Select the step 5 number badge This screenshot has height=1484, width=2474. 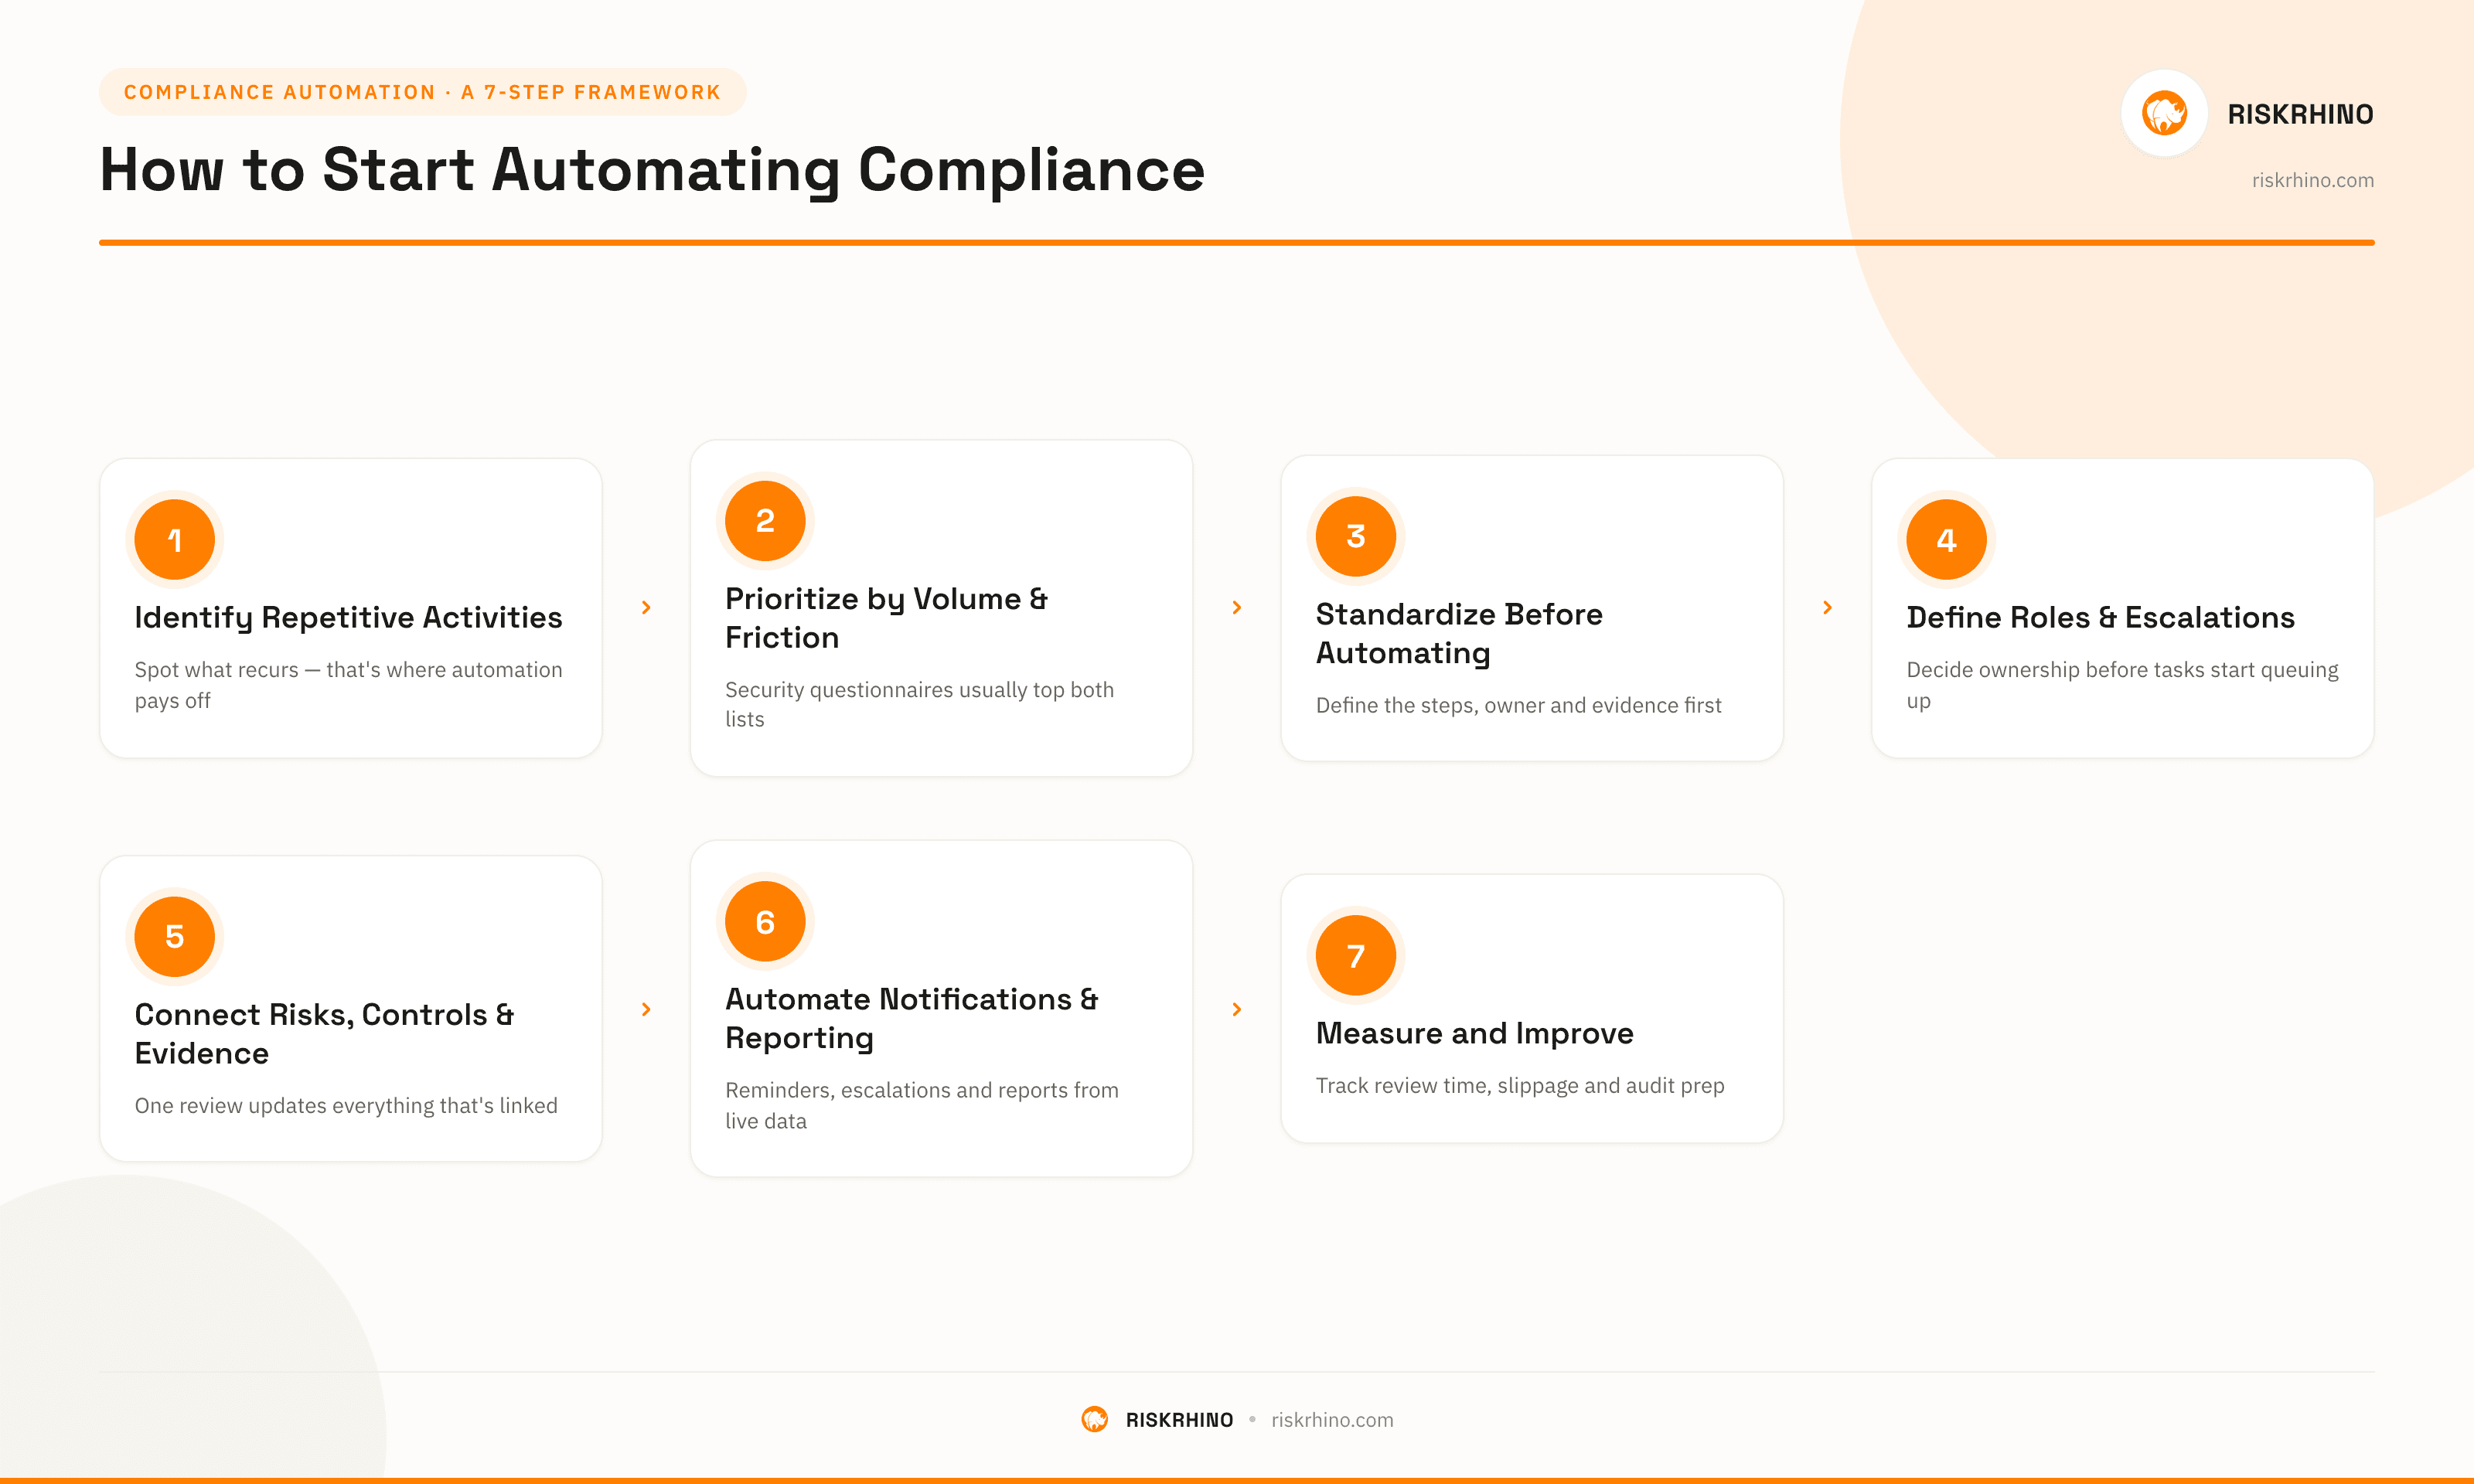coord(175,937)
